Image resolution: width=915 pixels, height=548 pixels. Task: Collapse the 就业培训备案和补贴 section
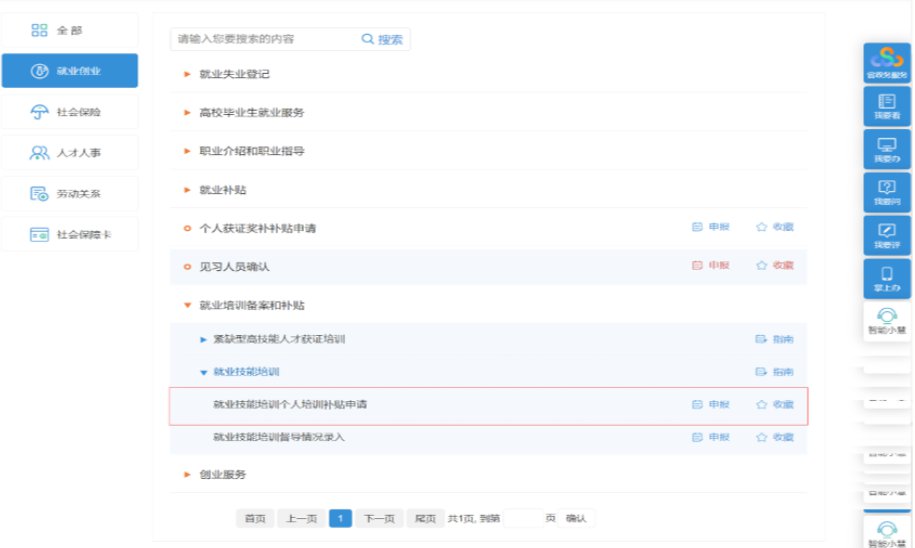187,305
